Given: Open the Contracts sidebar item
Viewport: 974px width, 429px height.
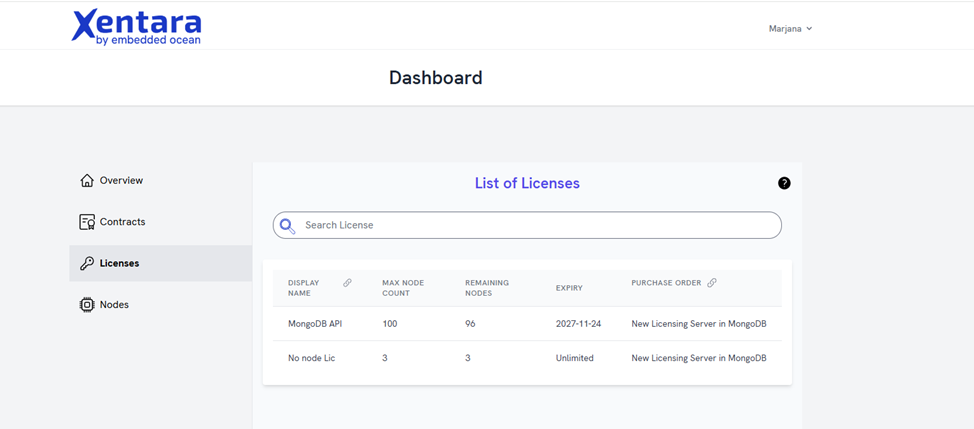Looking at the screenshot, I should tap(160, 222).
